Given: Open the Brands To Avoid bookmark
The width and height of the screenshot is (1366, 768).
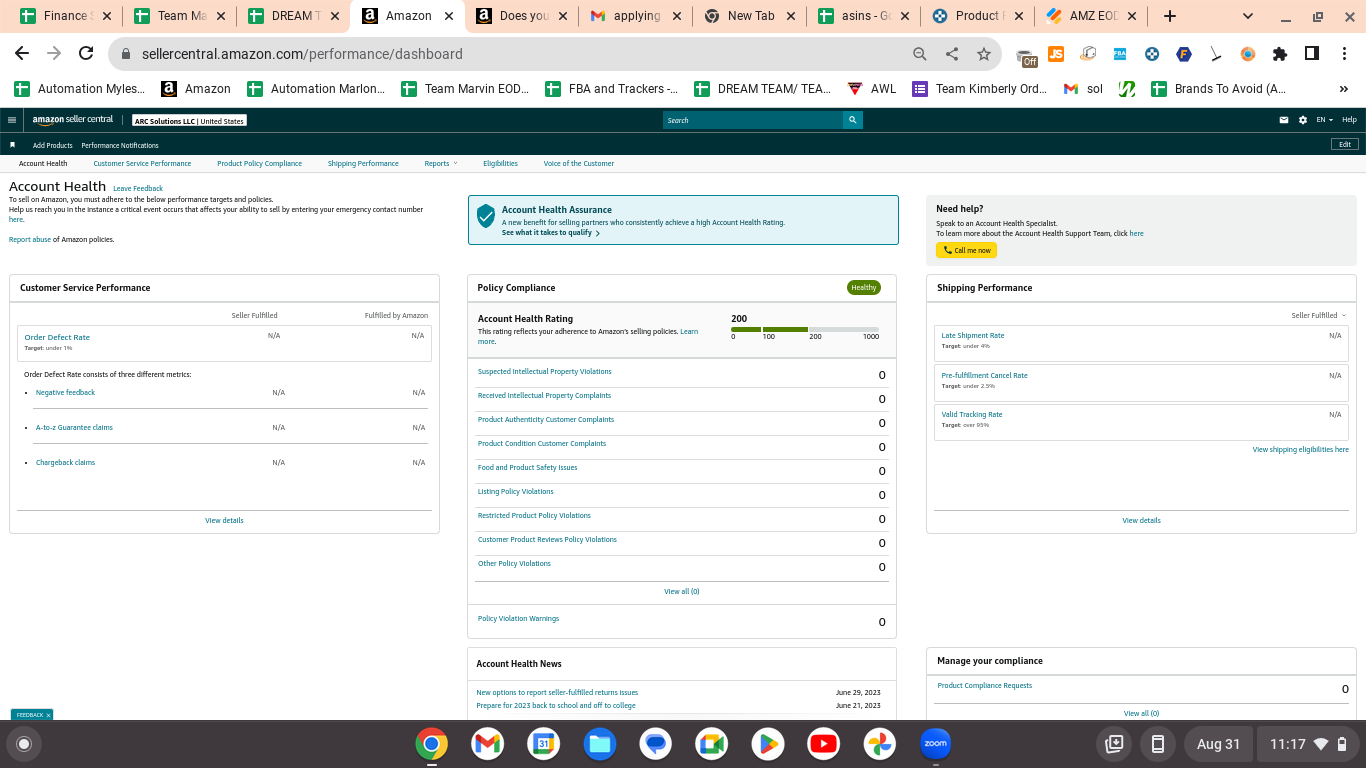Looking at the screenshot, I should (1219, 89).
